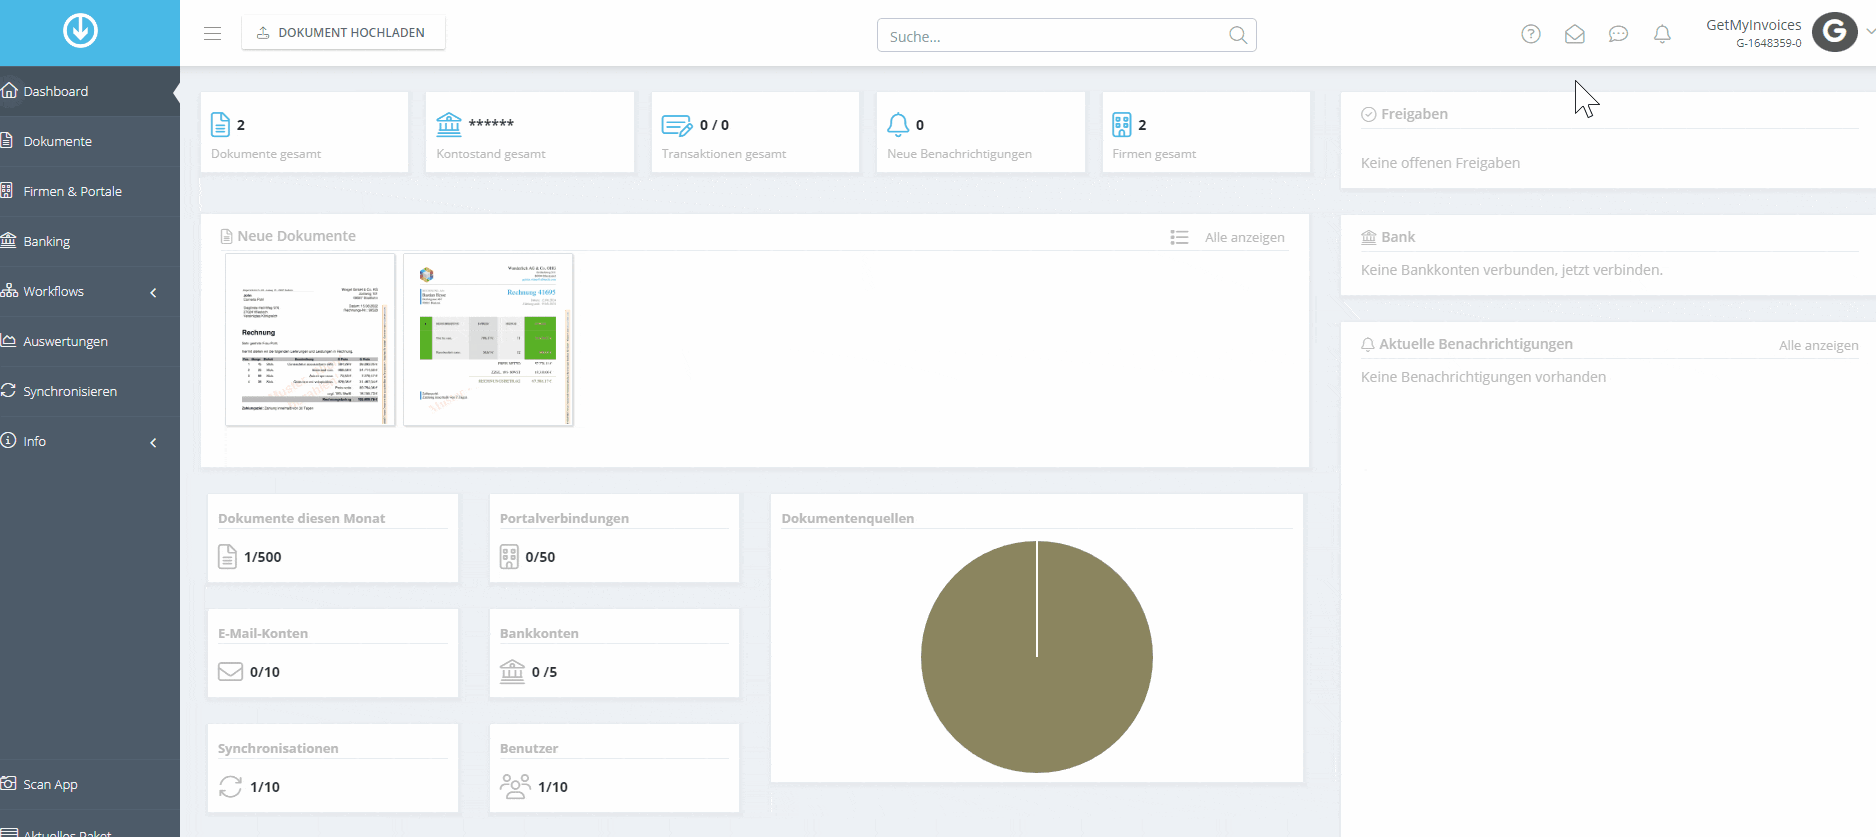
Task: Expand the Workflows submenu chevron
Action: pyautogui.click(x=153, y=292)
